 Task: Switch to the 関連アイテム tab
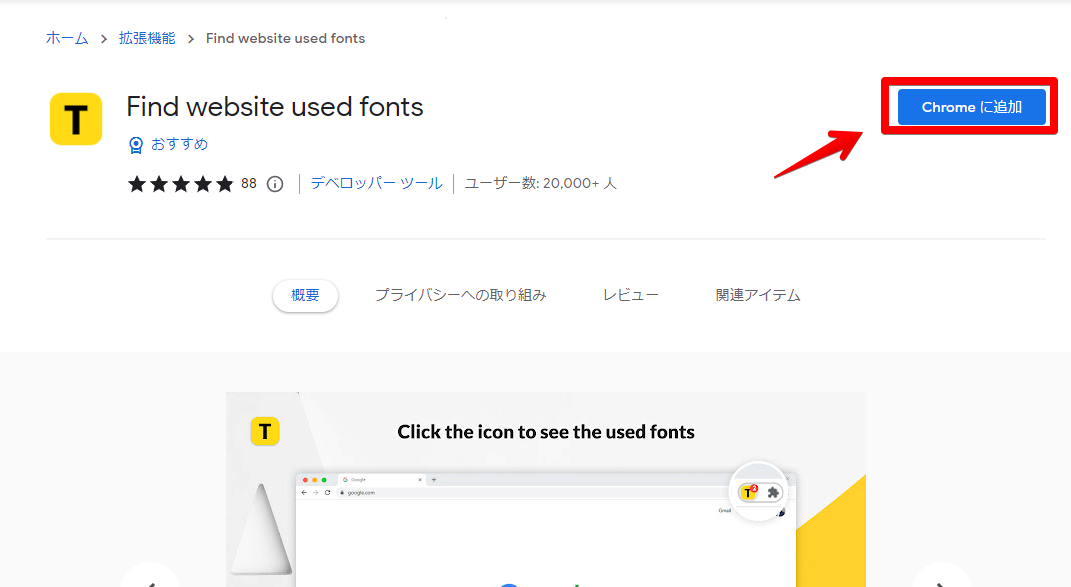[757, 295]
